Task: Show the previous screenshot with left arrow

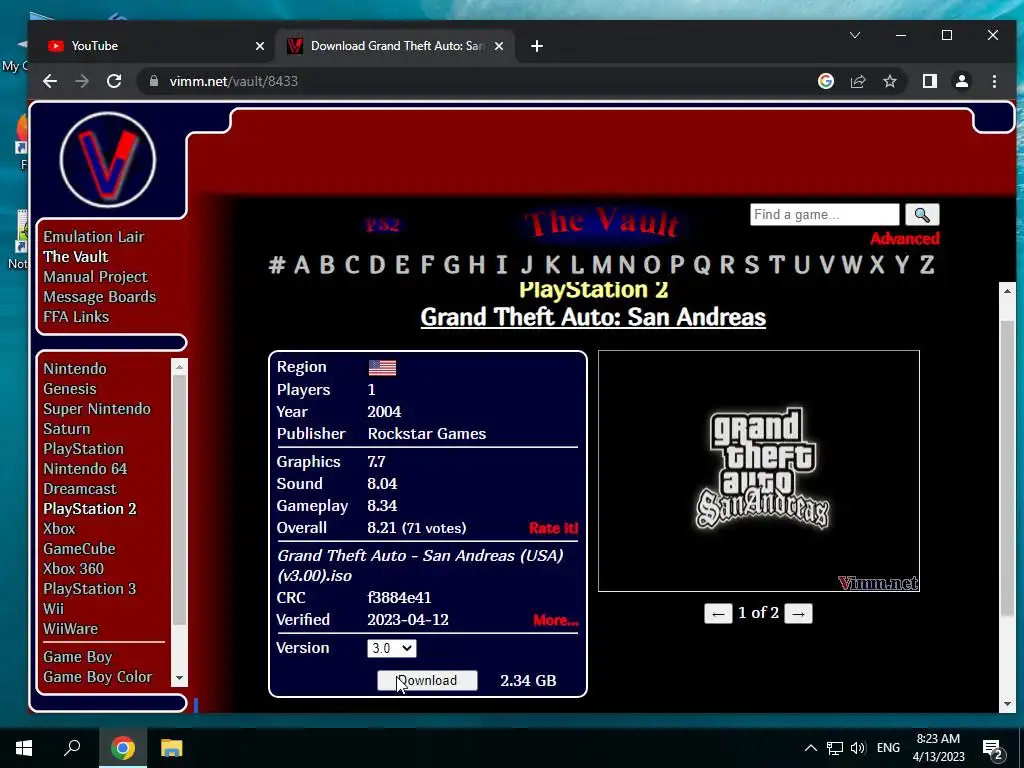Action: coord(718,613)
